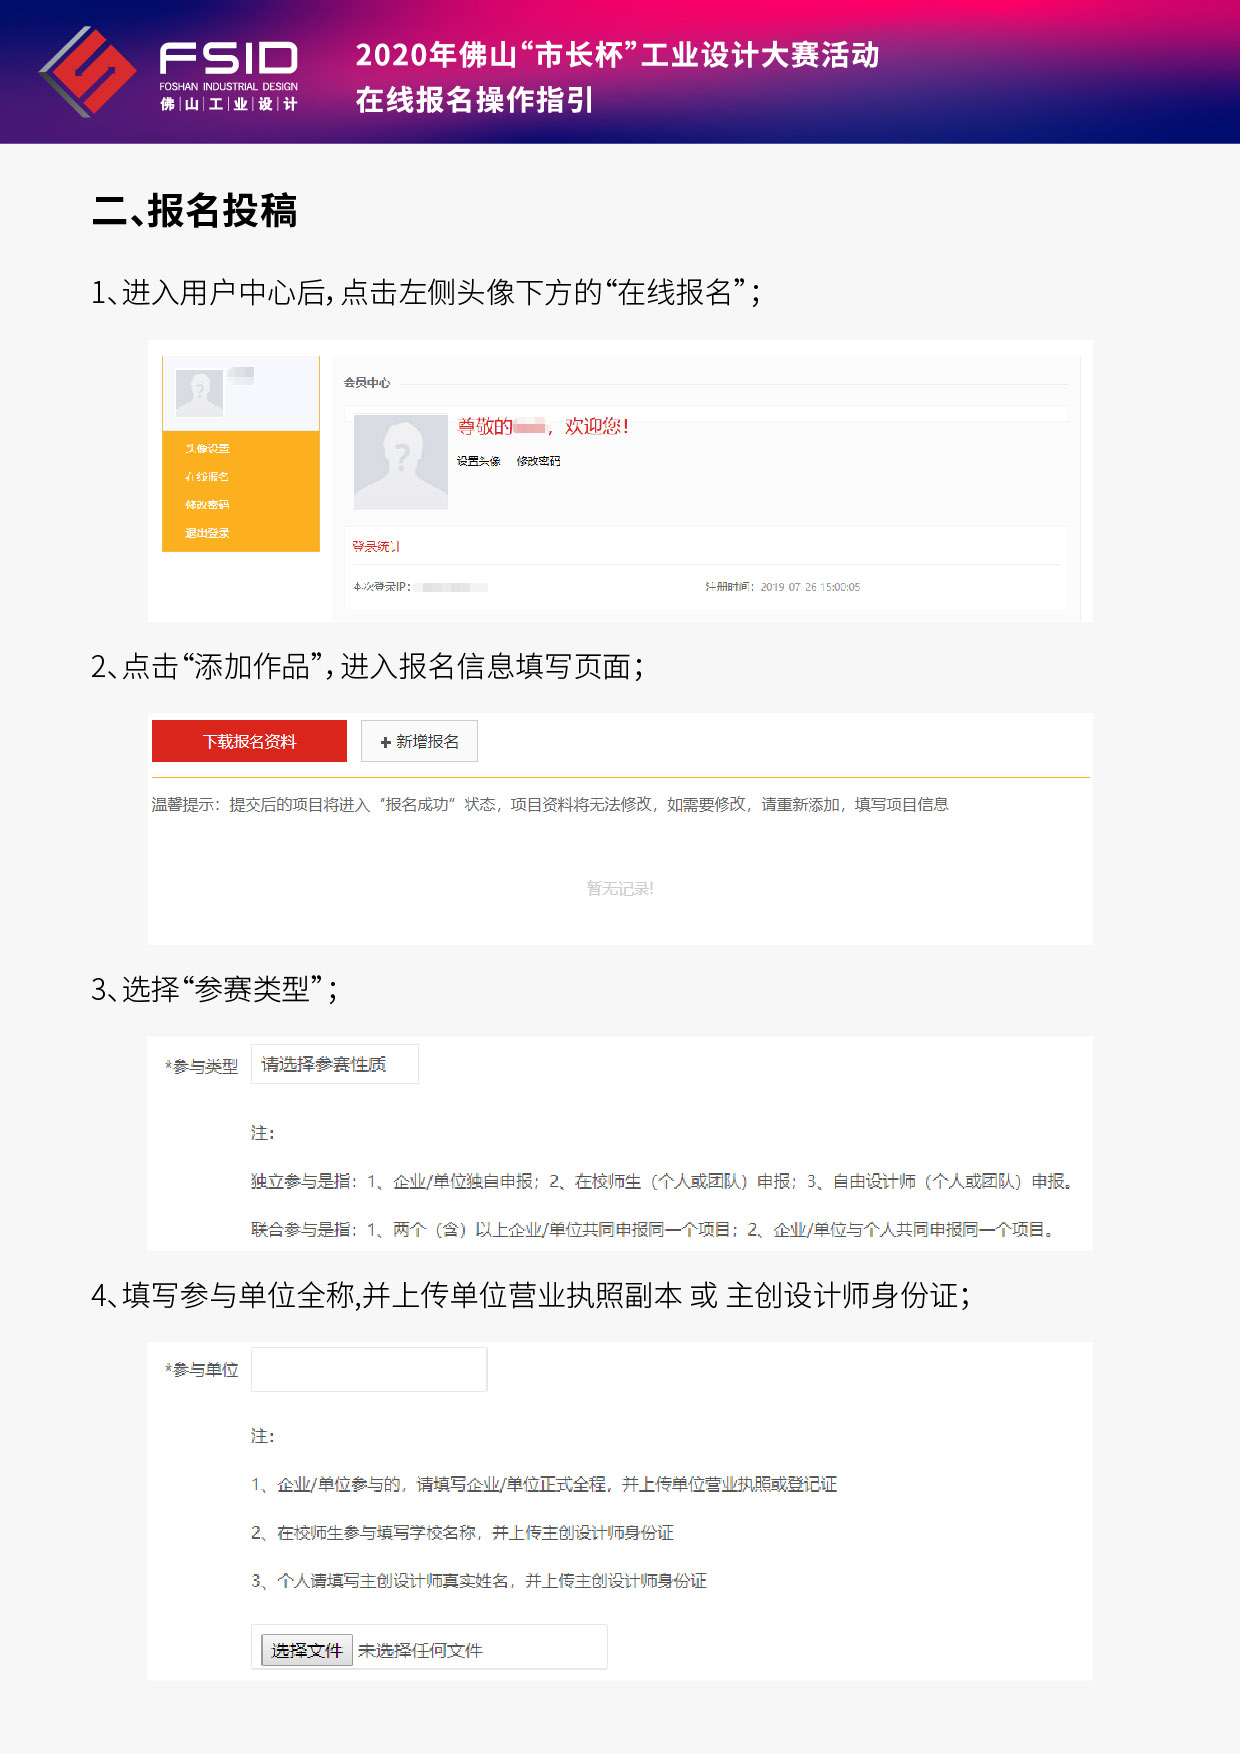The width and height of the screenshot is (1240, 1754).
Task: Click the FSID red logo emblem
Action: (x=88, y=71)
